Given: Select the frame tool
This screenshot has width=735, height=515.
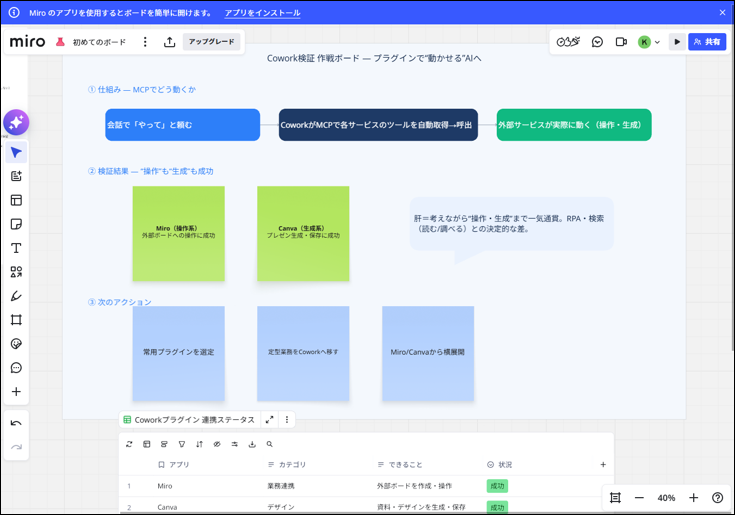Looking at the screenshot, I should tap(16, 320).
